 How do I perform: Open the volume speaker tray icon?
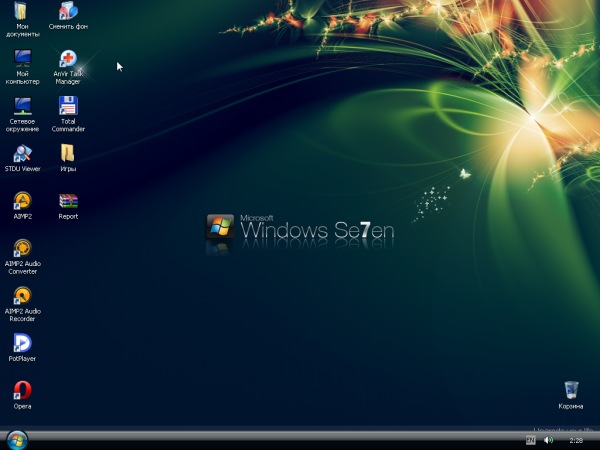click(548, 440)
